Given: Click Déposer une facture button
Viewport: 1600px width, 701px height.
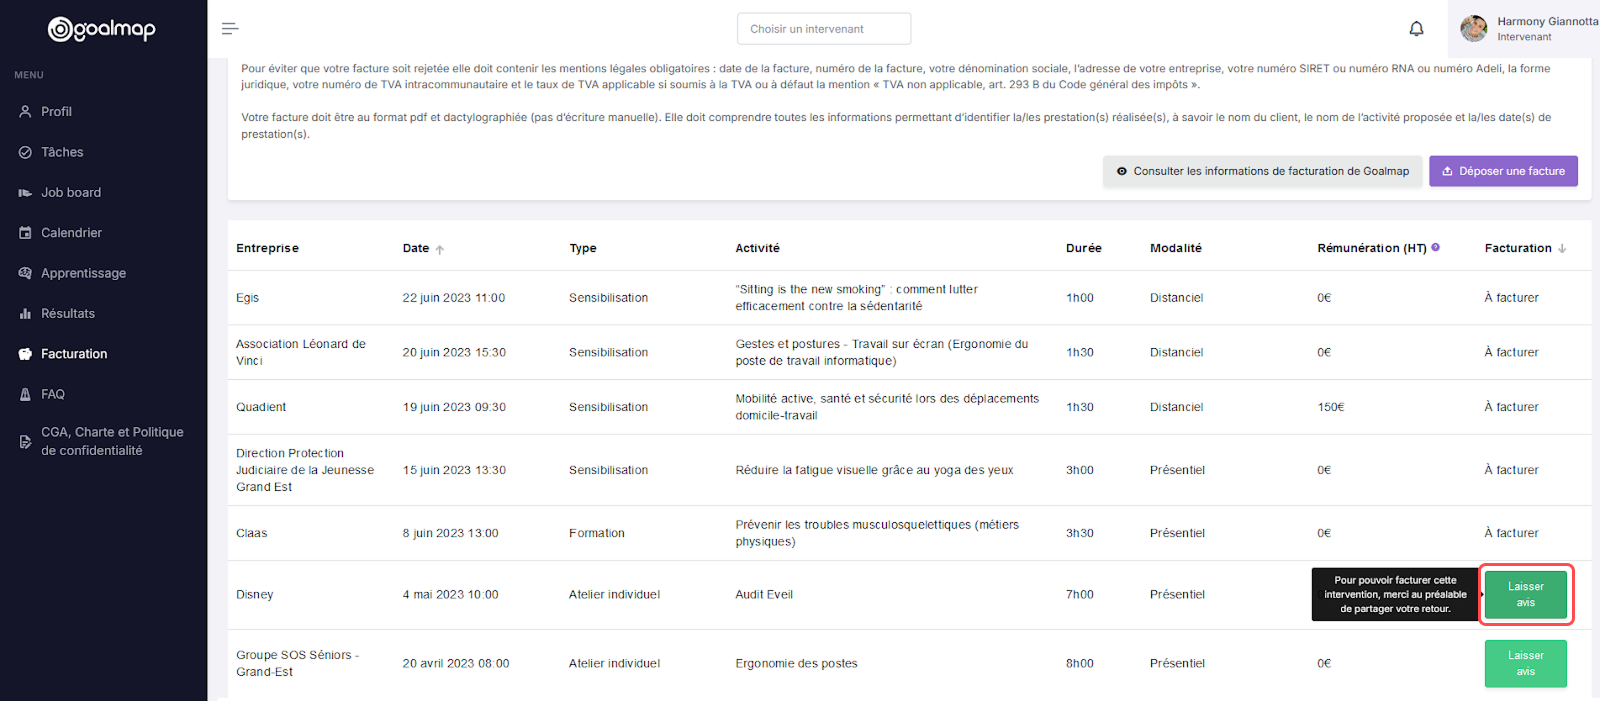Looking at the screenshot, I should [x=1503, y=171].
